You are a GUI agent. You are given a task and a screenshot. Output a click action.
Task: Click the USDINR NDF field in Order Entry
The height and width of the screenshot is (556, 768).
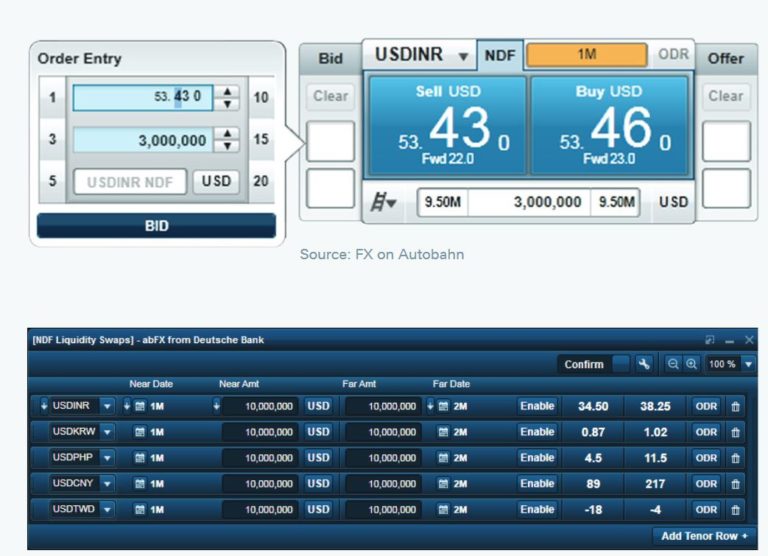(x=130, y=182)
